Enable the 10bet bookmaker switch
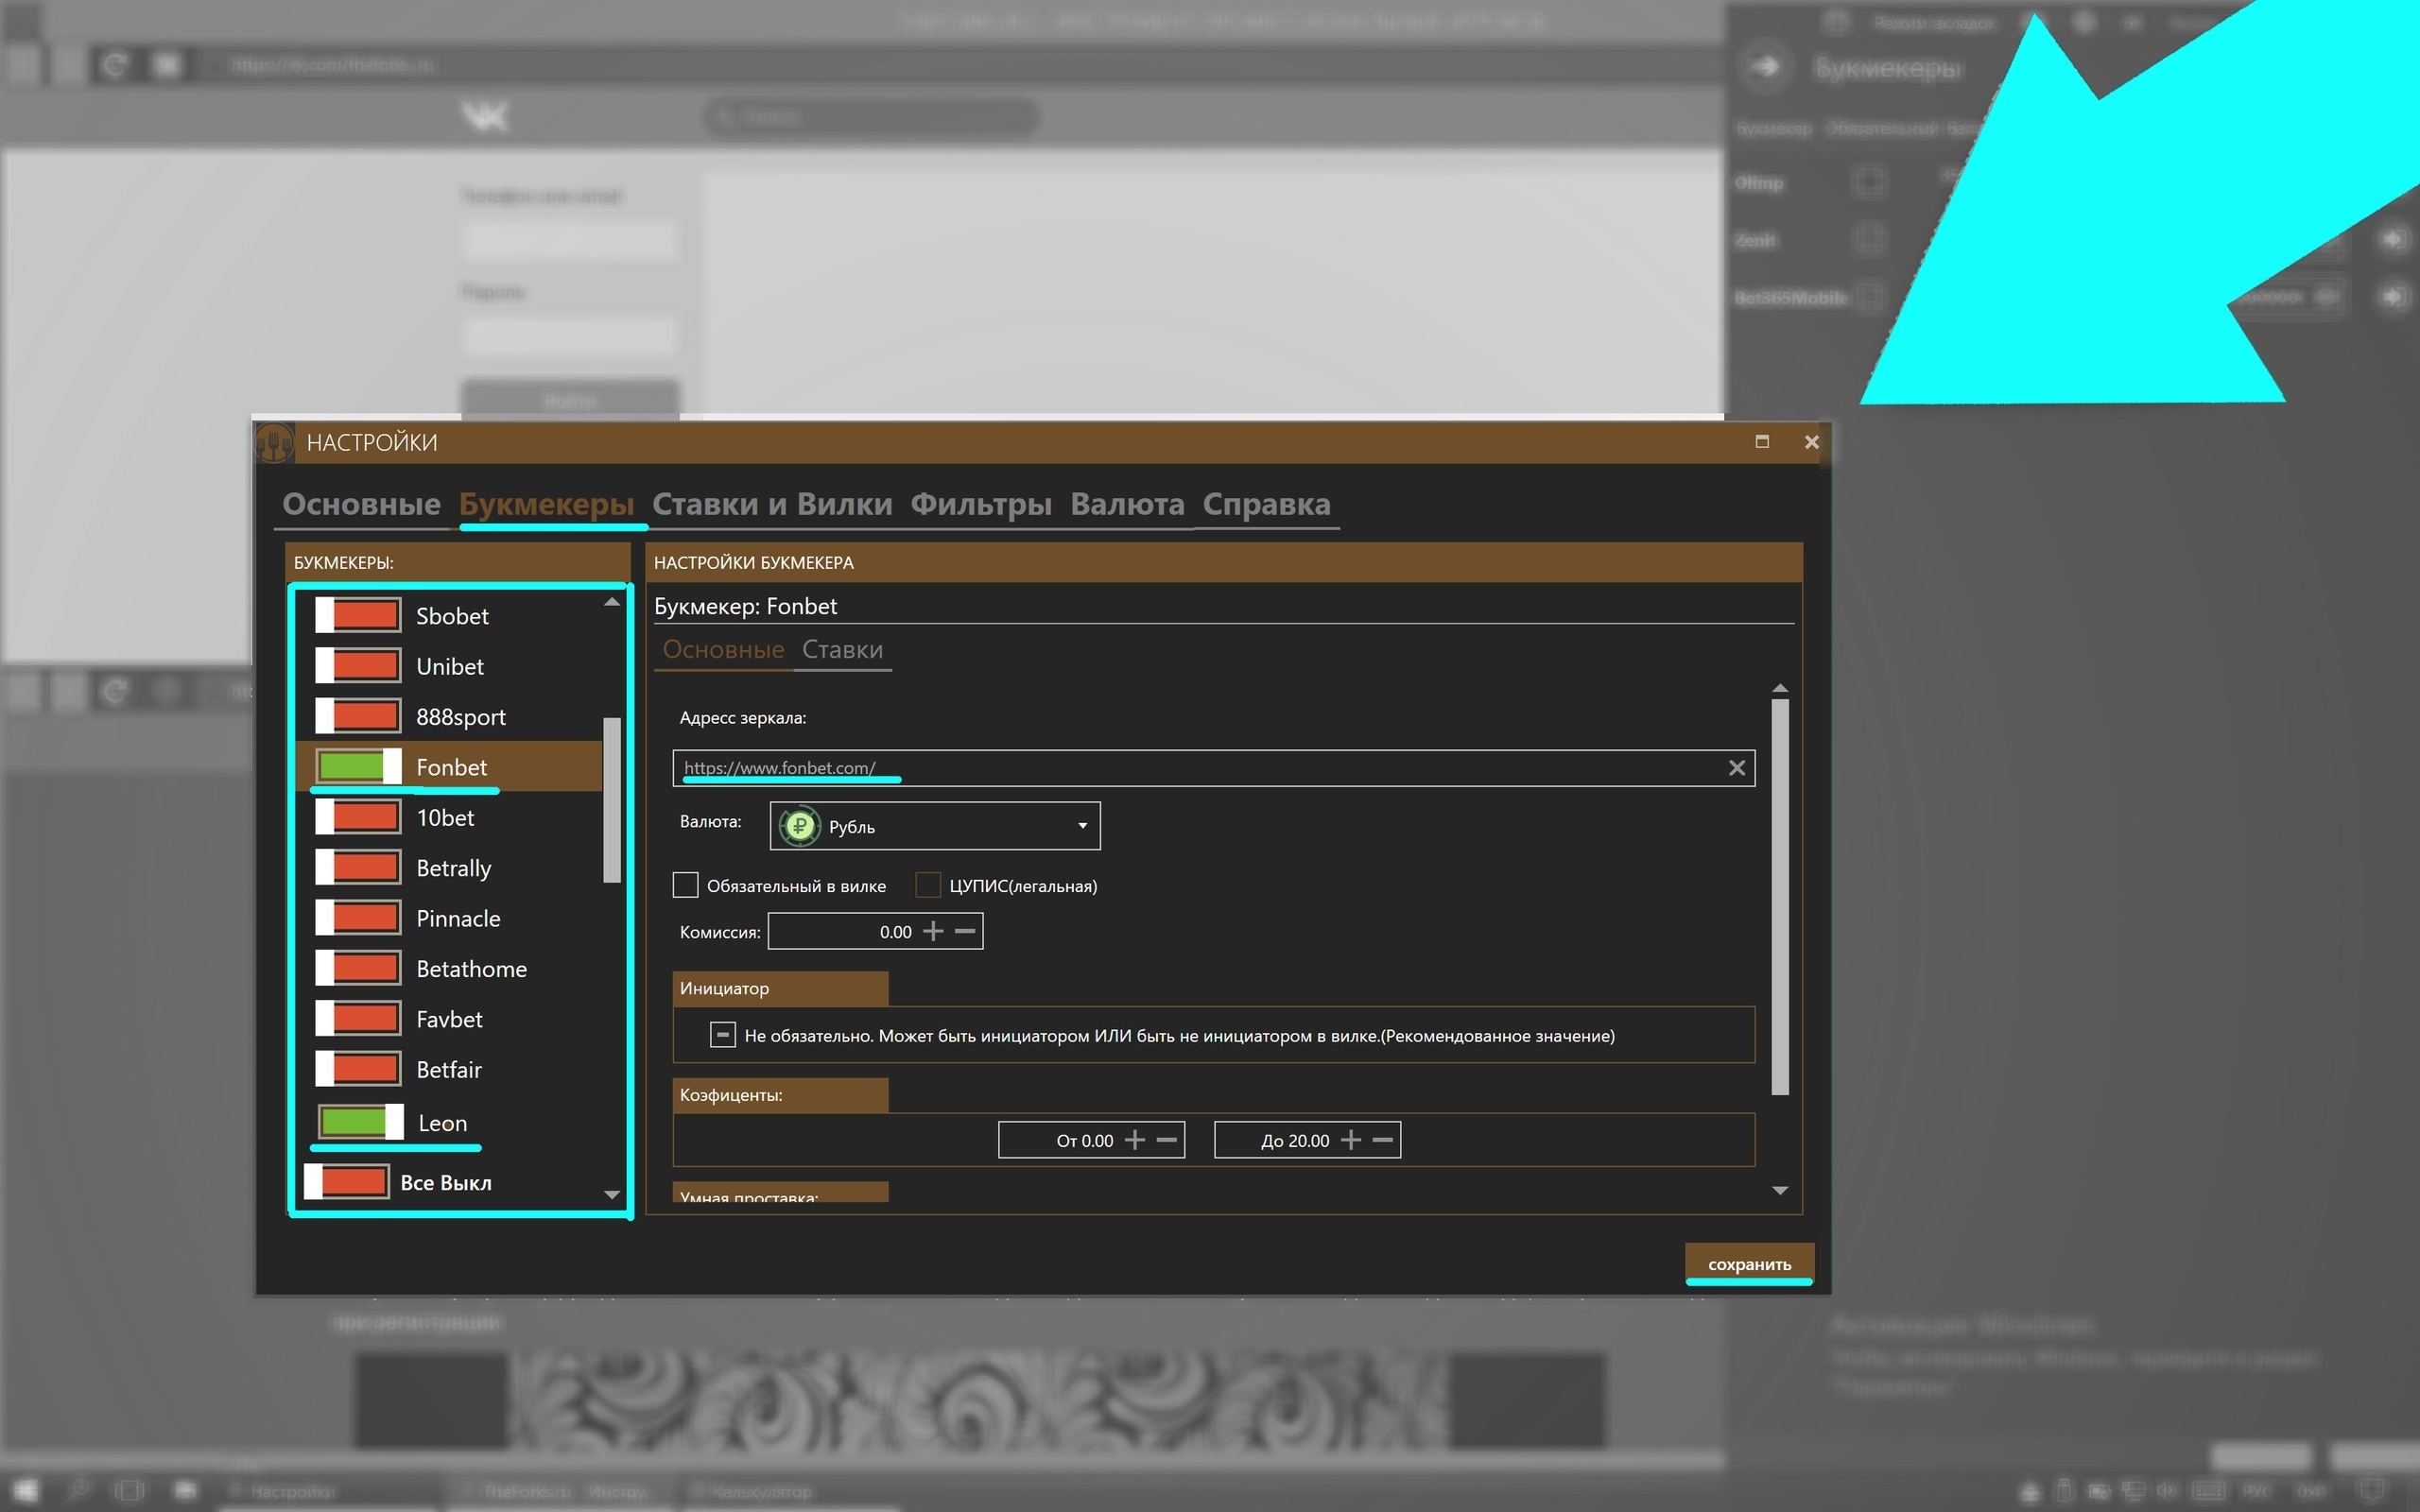 [x=358, y=817]
